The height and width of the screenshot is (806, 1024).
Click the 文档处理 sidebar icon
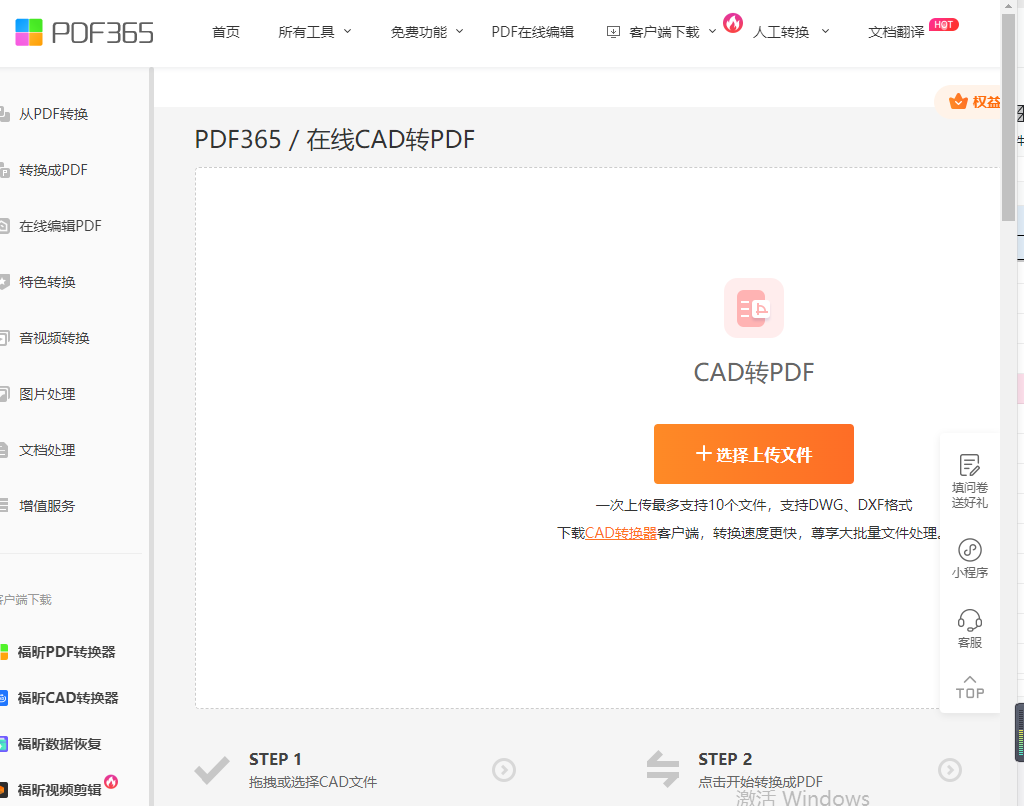[5, 450]
